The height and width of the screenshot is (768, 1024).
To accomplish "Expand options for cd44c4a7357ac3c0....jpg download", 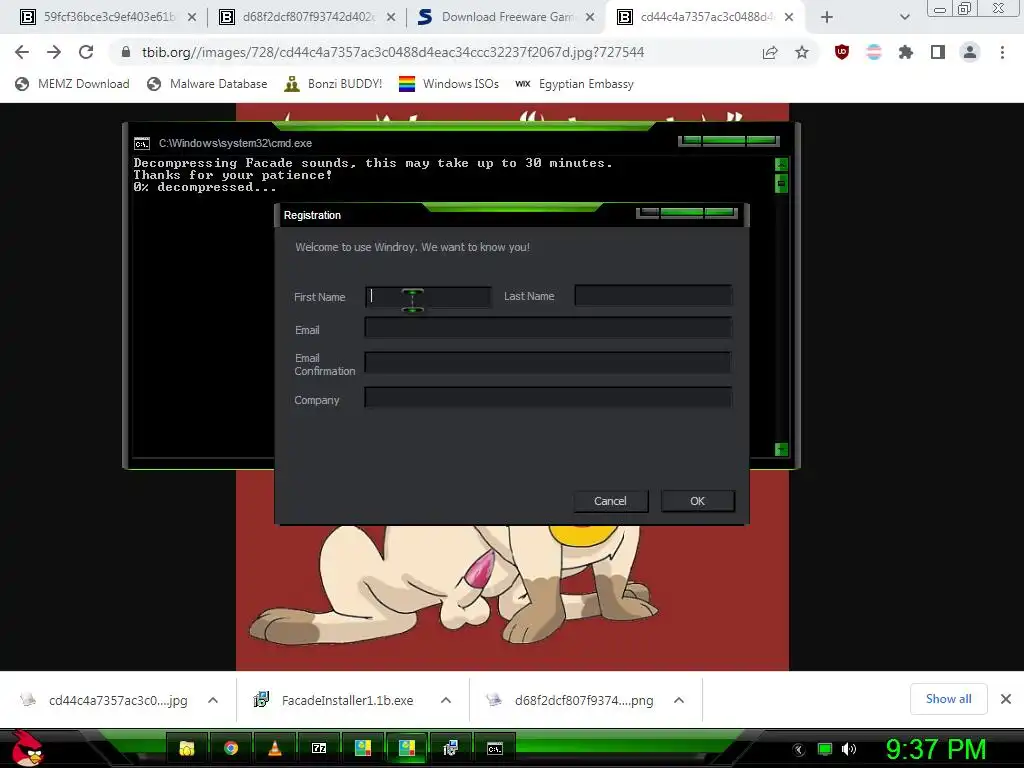I will [x=213, y=700].
